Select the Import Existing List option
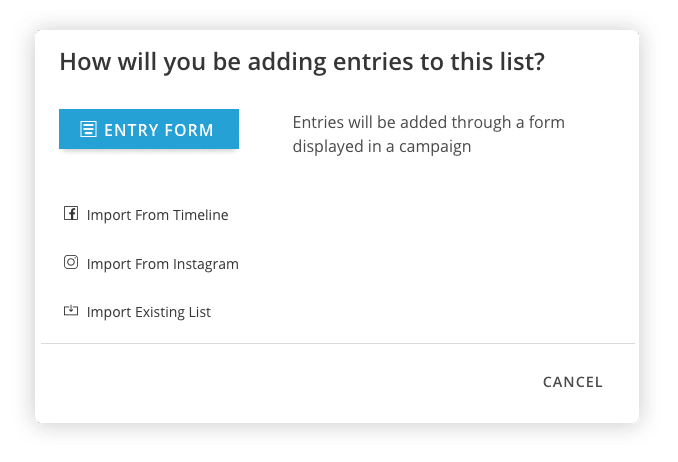The height and width of the screenshot is (462, 678). pos(148,312)
